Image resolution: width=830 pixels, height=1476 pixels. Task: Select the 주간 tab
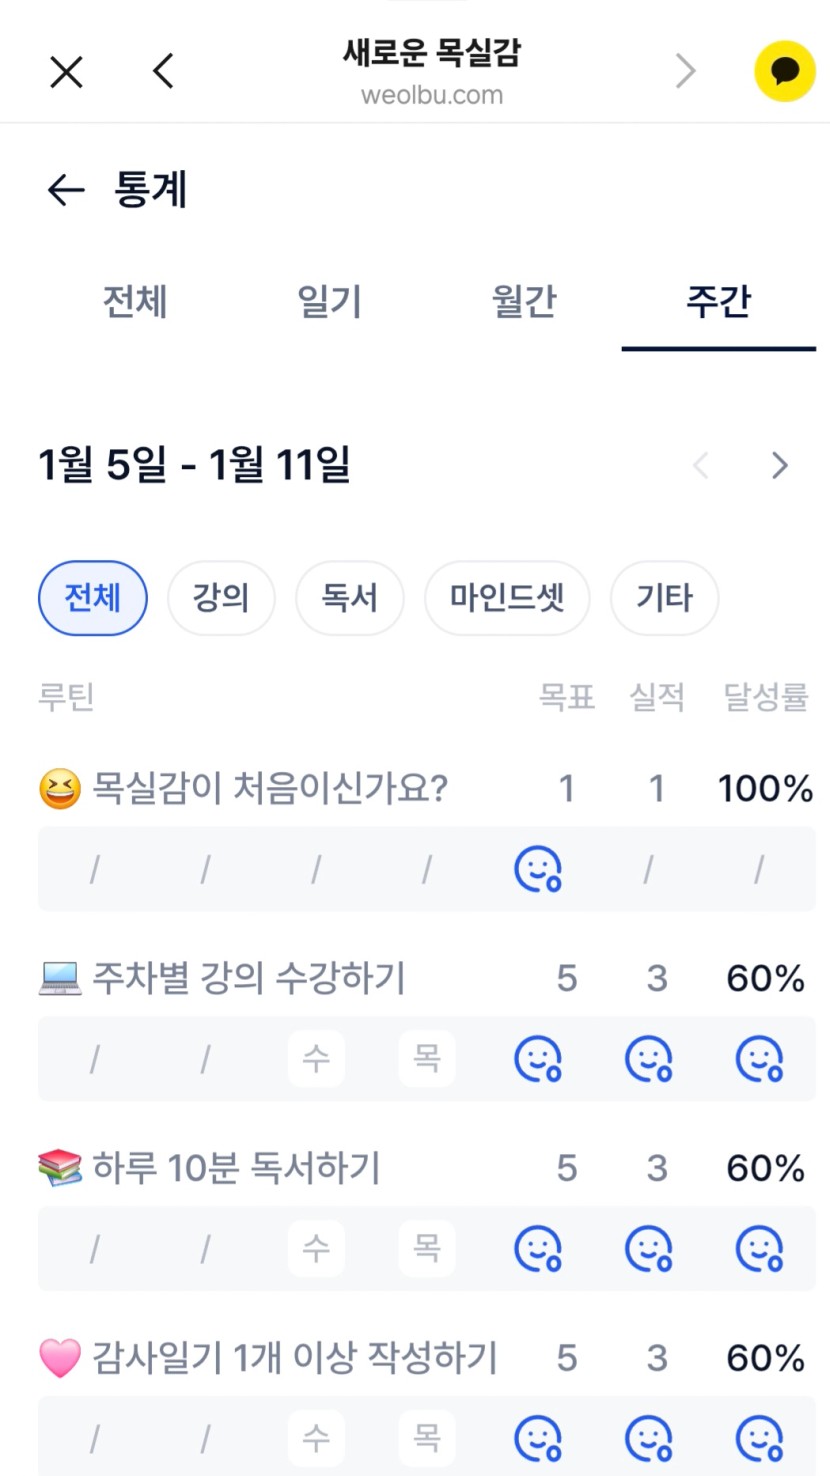coord(718,302)
